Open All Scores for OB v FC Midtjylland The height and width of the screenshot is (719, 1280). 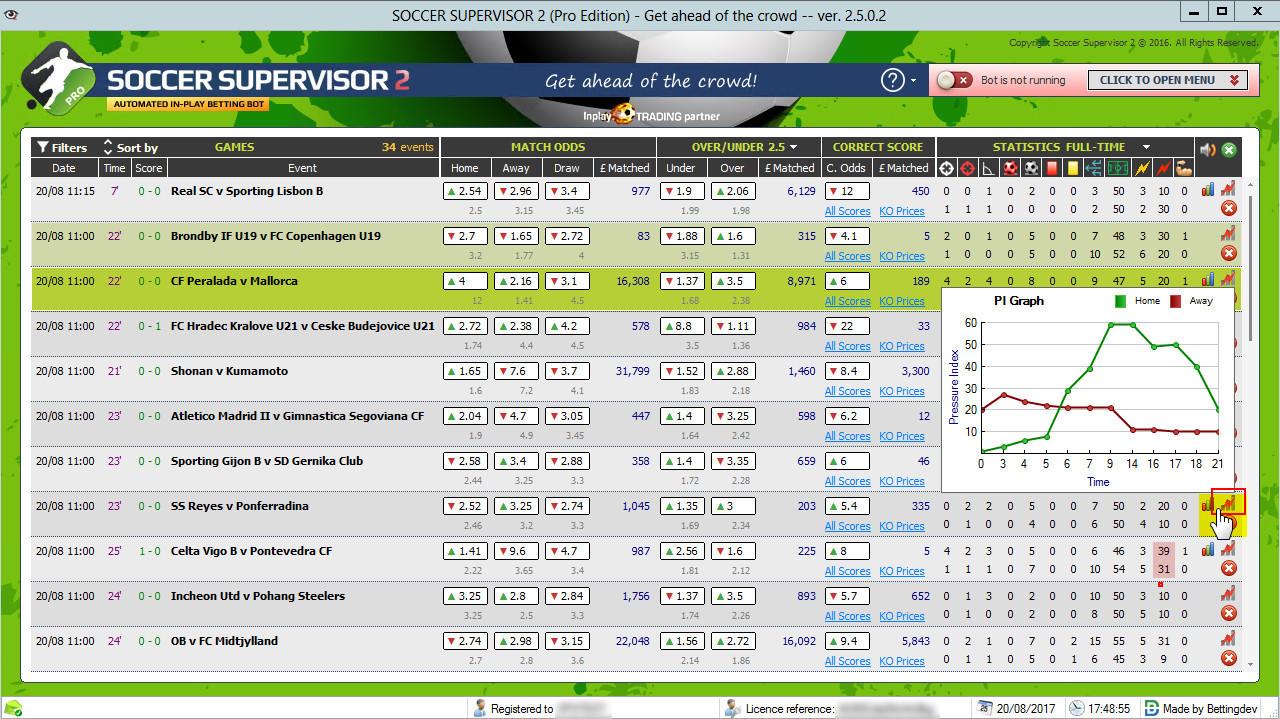[x=847, y=661]
